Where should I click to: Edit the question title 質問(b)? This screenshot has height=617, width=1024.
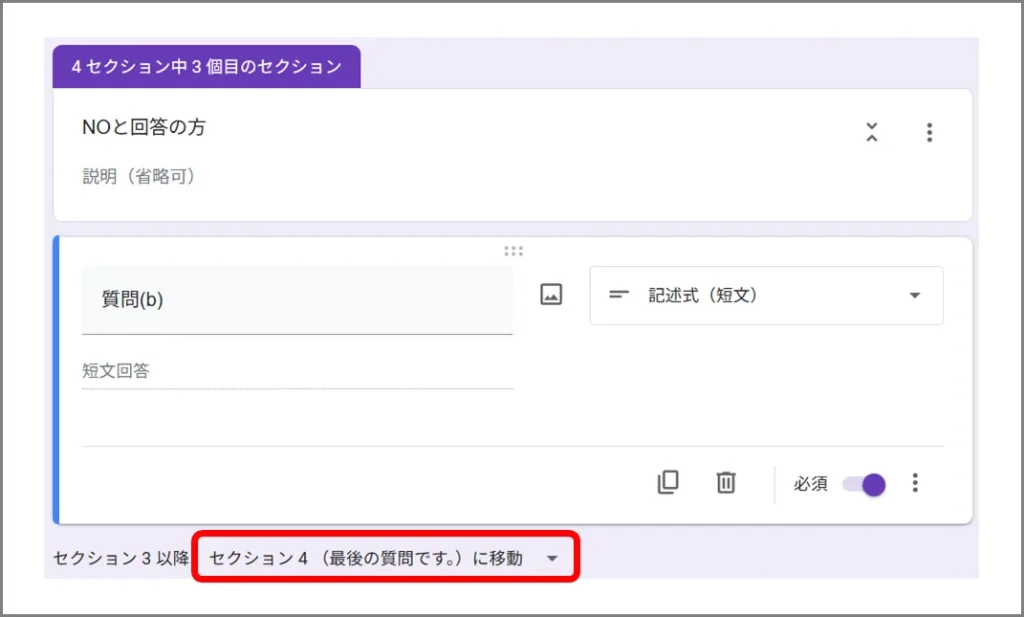pyautogui.click(x=296, y=300)
